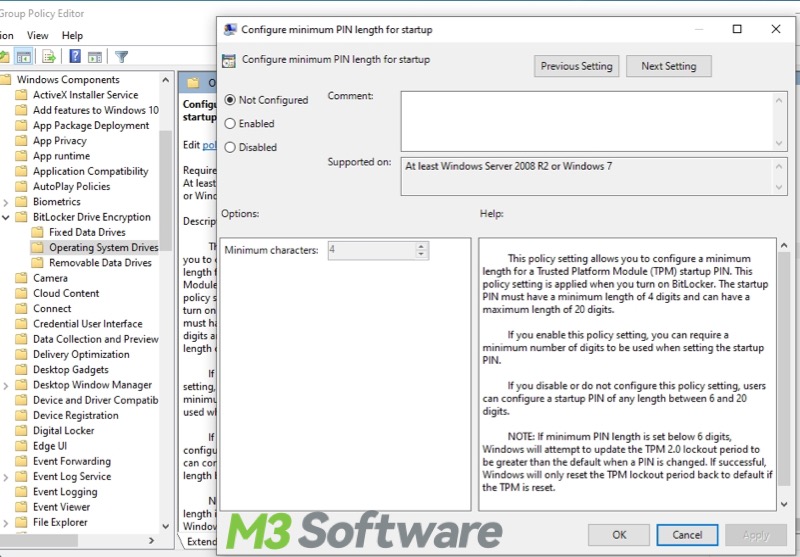Click the up-one-level folder toolbar icon
800x557 pixels.
coord(4,57)
